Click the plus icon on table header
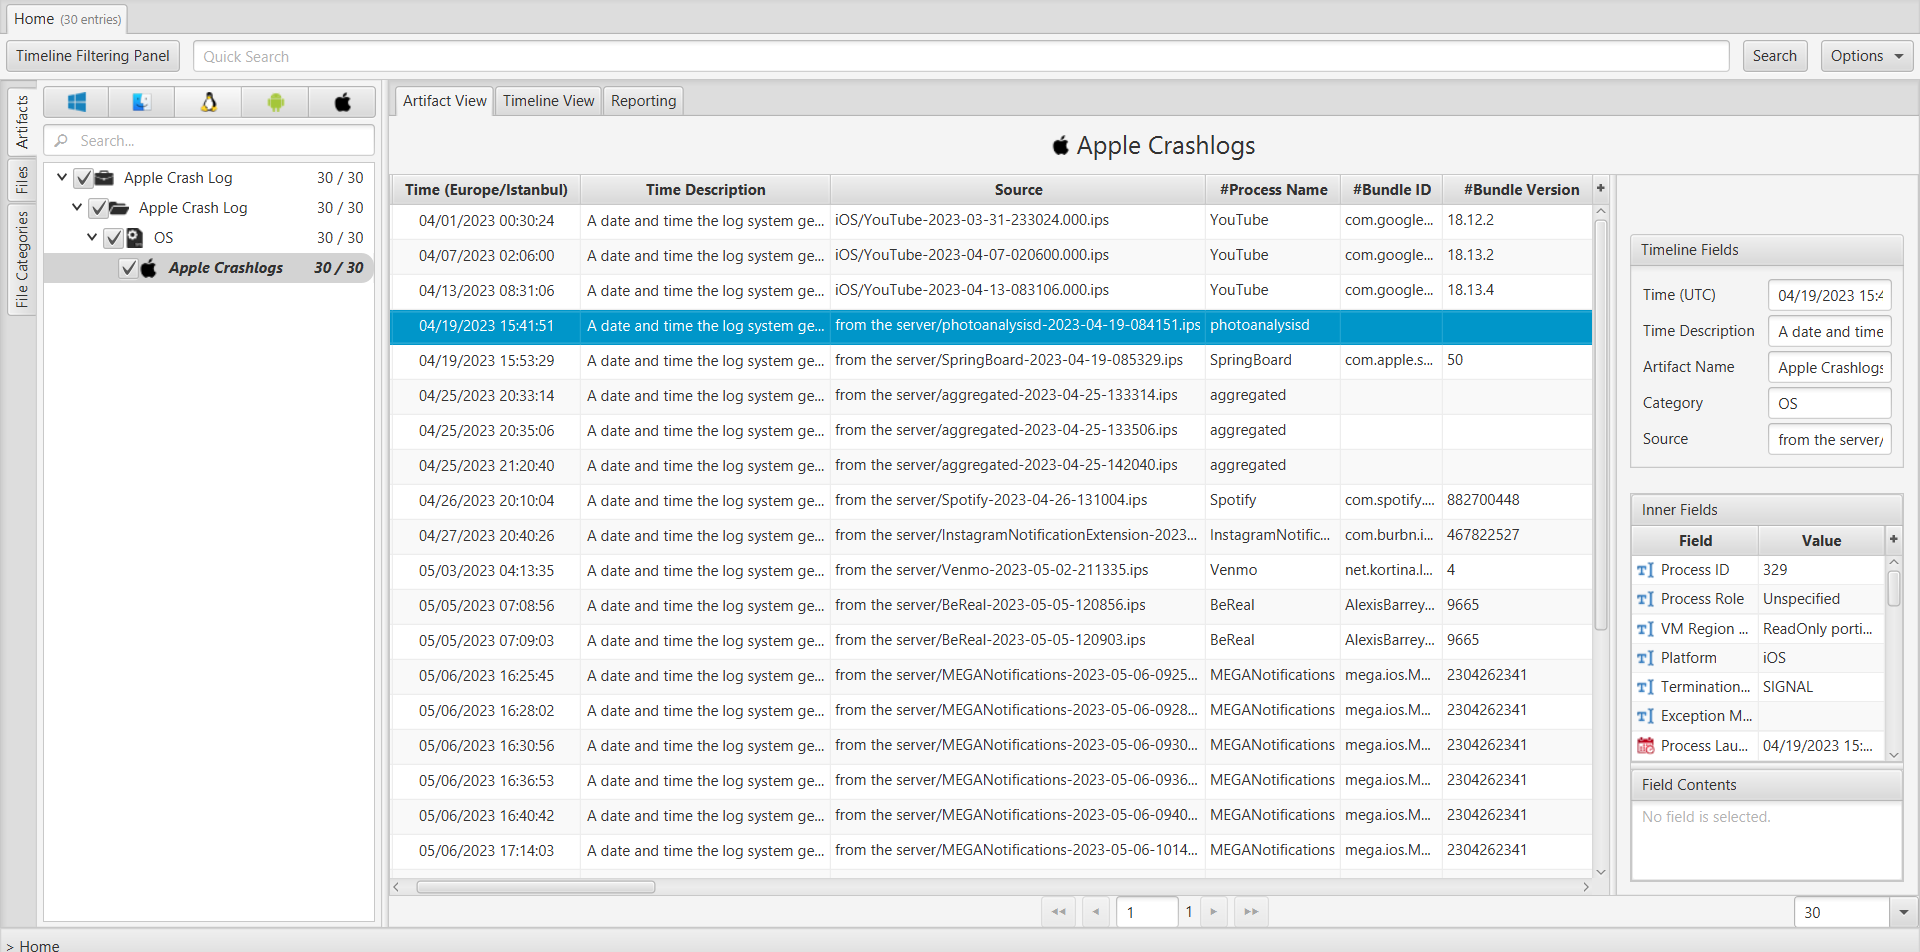Image resolution: width=1920 pixels, height=952 pixels. (x=1600, y=188)
